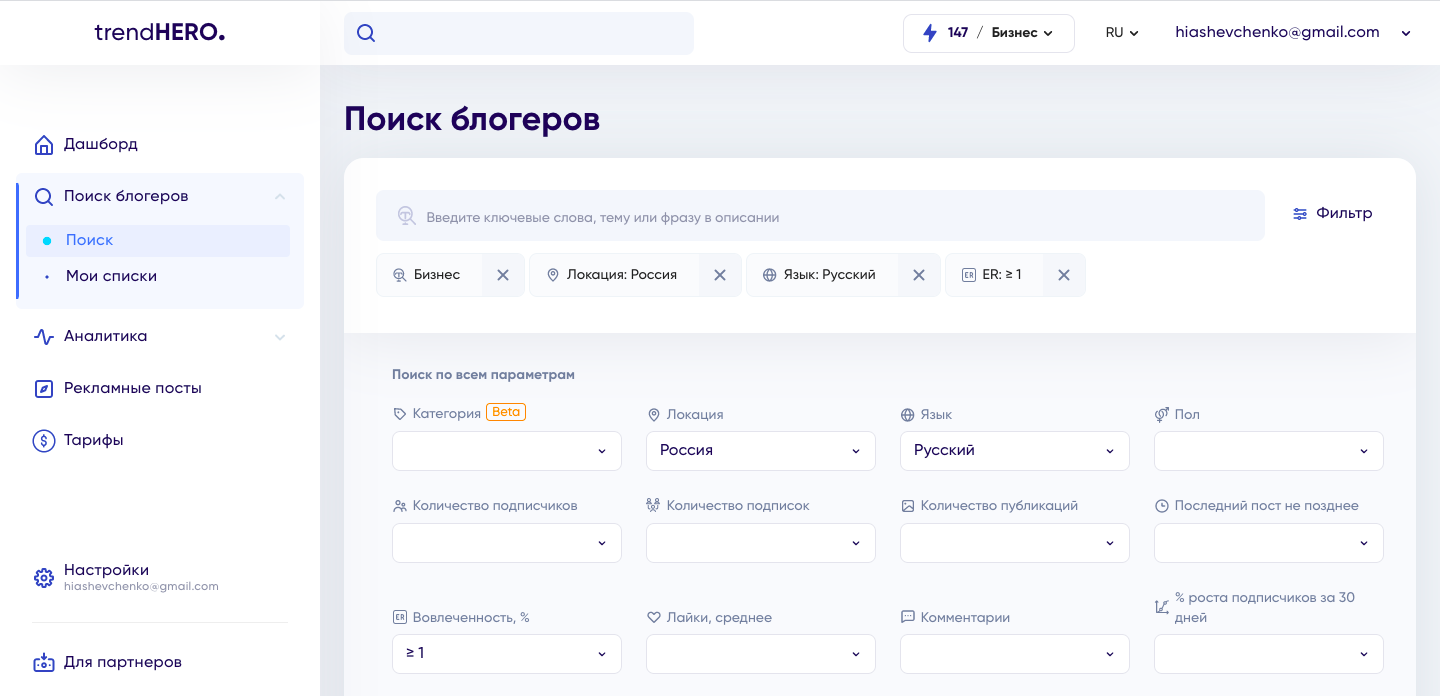Remove the Язык: Русский filter chip

pos(919,275)
